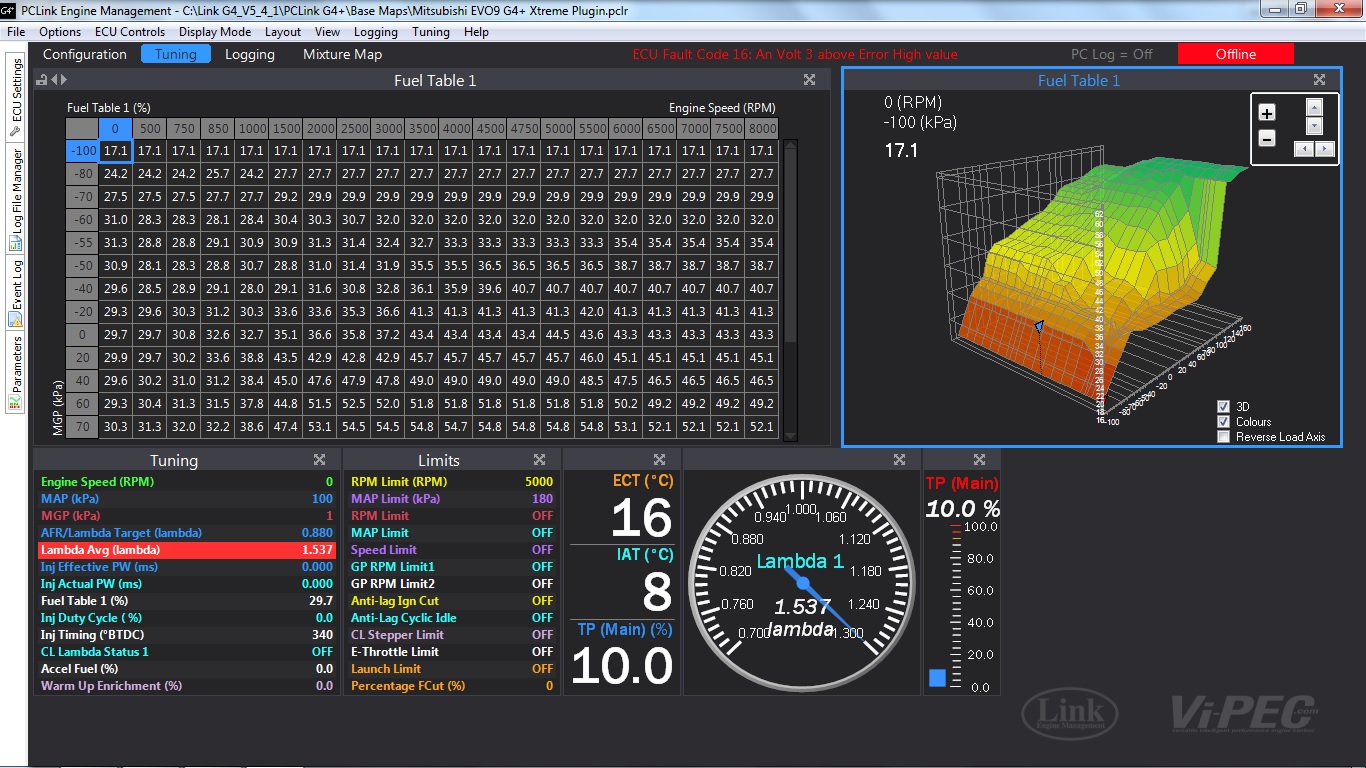Screen dimensions: 1366x768
Task: Select the 70 kPa row header
Action: [82, 426]
